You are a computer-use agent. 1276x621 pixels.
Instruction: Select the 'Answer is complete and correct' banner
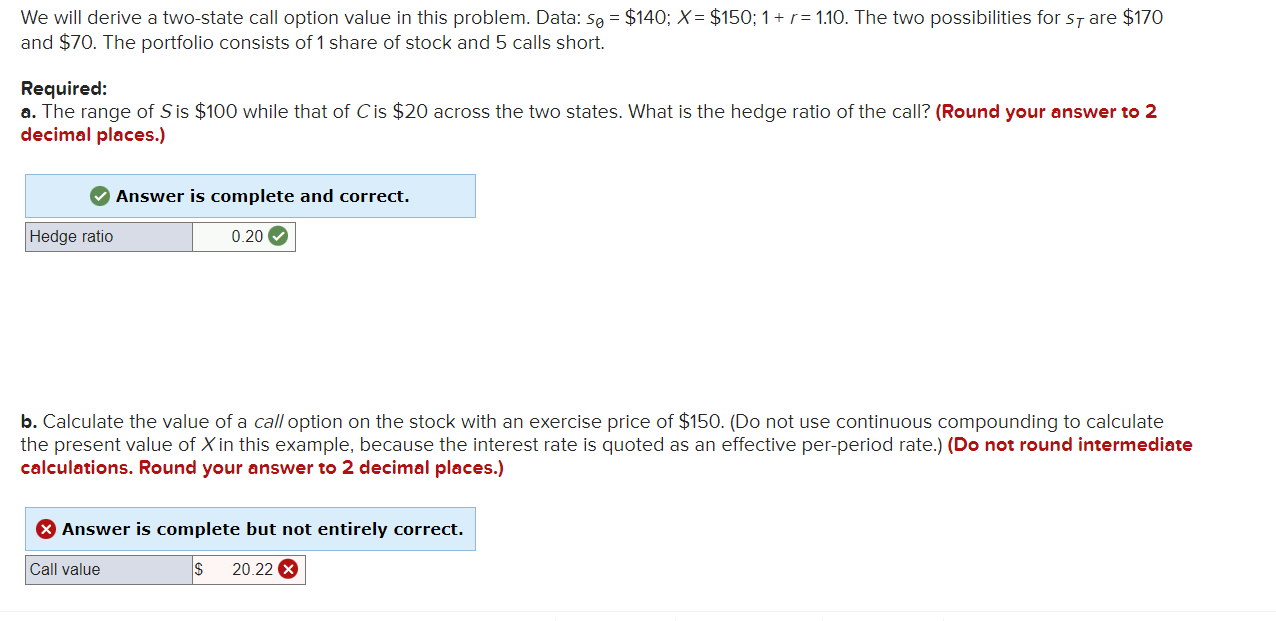pyautogui.click(x=250, y=195)
